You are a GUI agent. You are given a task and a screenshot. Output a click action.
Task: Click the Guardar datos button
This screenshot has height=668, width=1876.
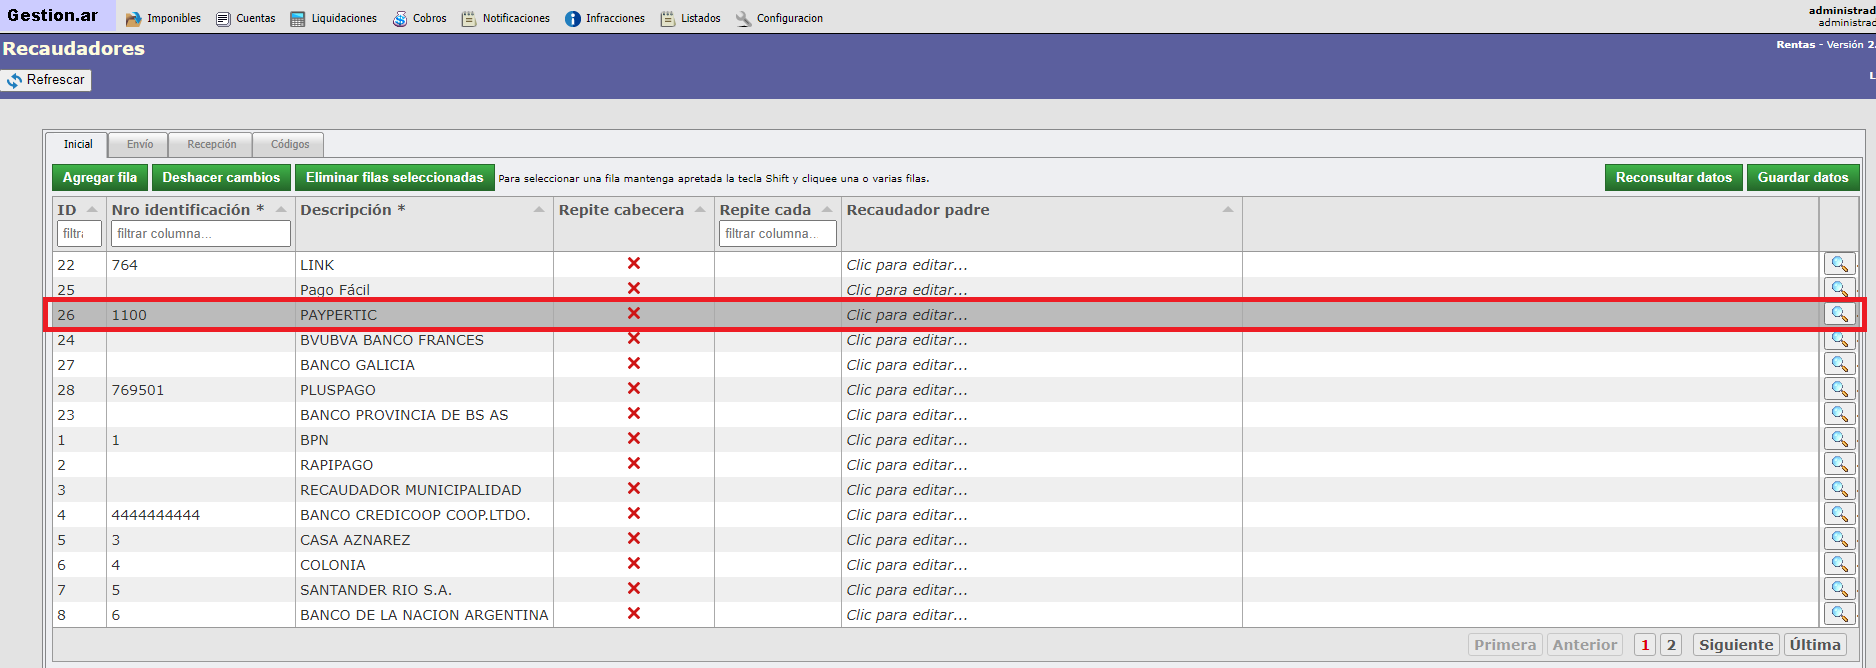coord(1802,178)
